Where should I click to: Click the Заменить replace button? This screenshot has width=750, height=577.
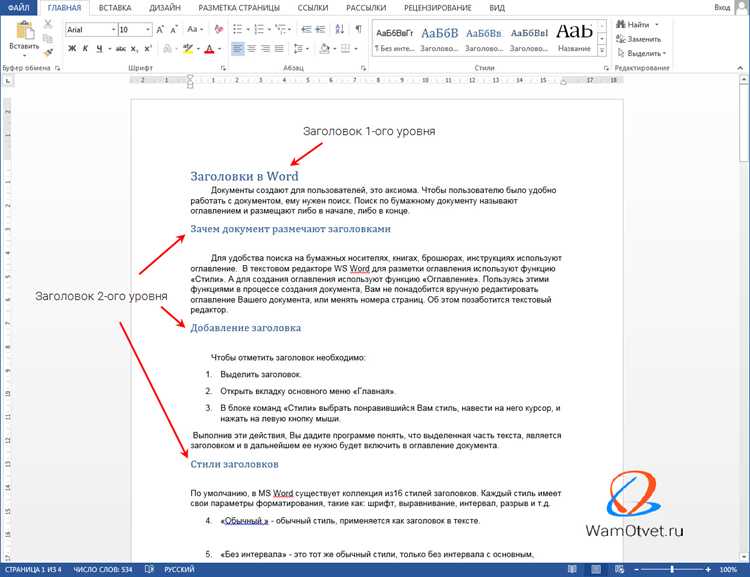[639, 39]
